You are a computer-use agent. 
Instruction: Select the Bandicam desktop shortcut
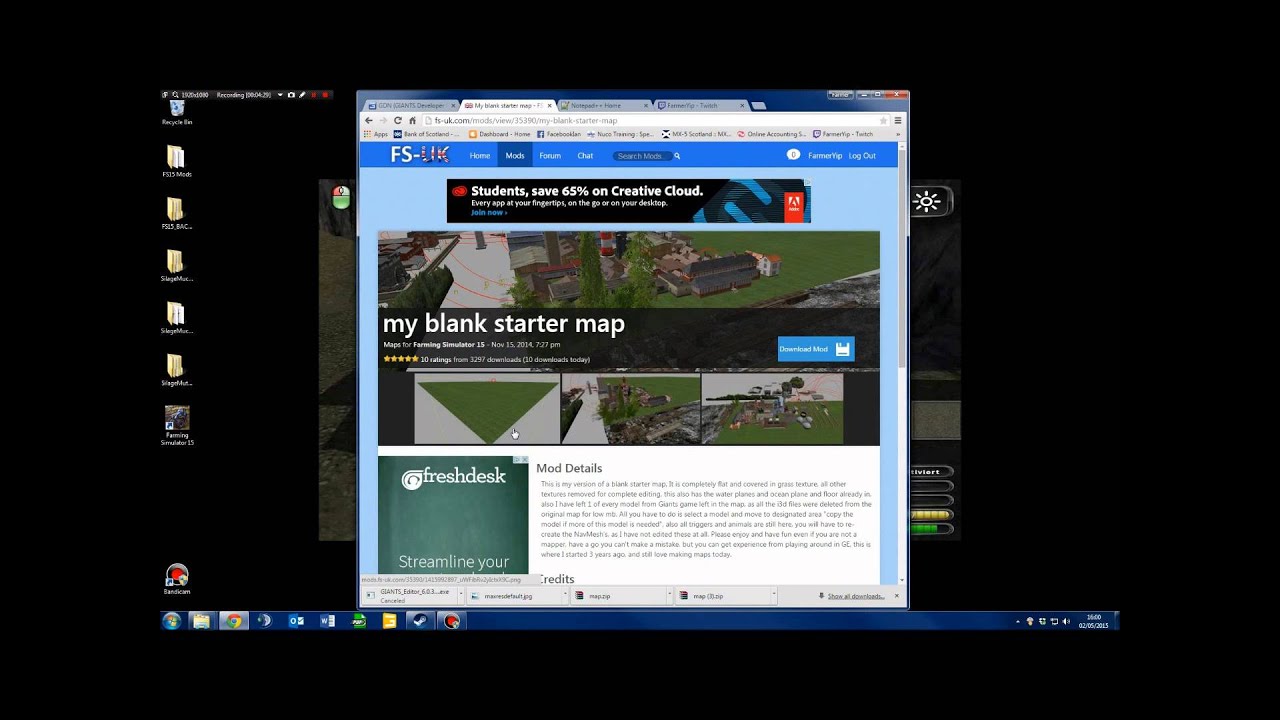(x=177, y=579)
